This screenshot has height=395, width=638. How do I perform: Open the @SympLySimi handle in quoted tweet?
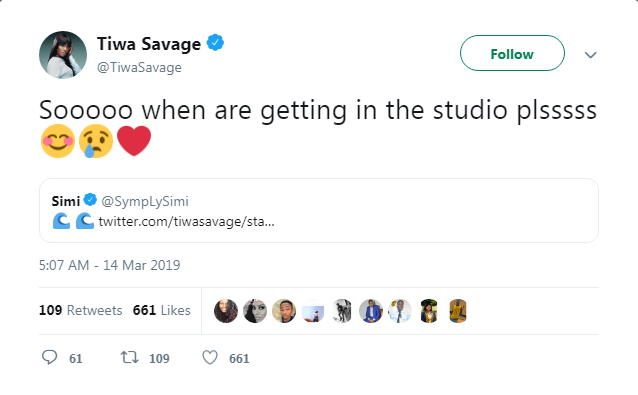click(145, 201)
